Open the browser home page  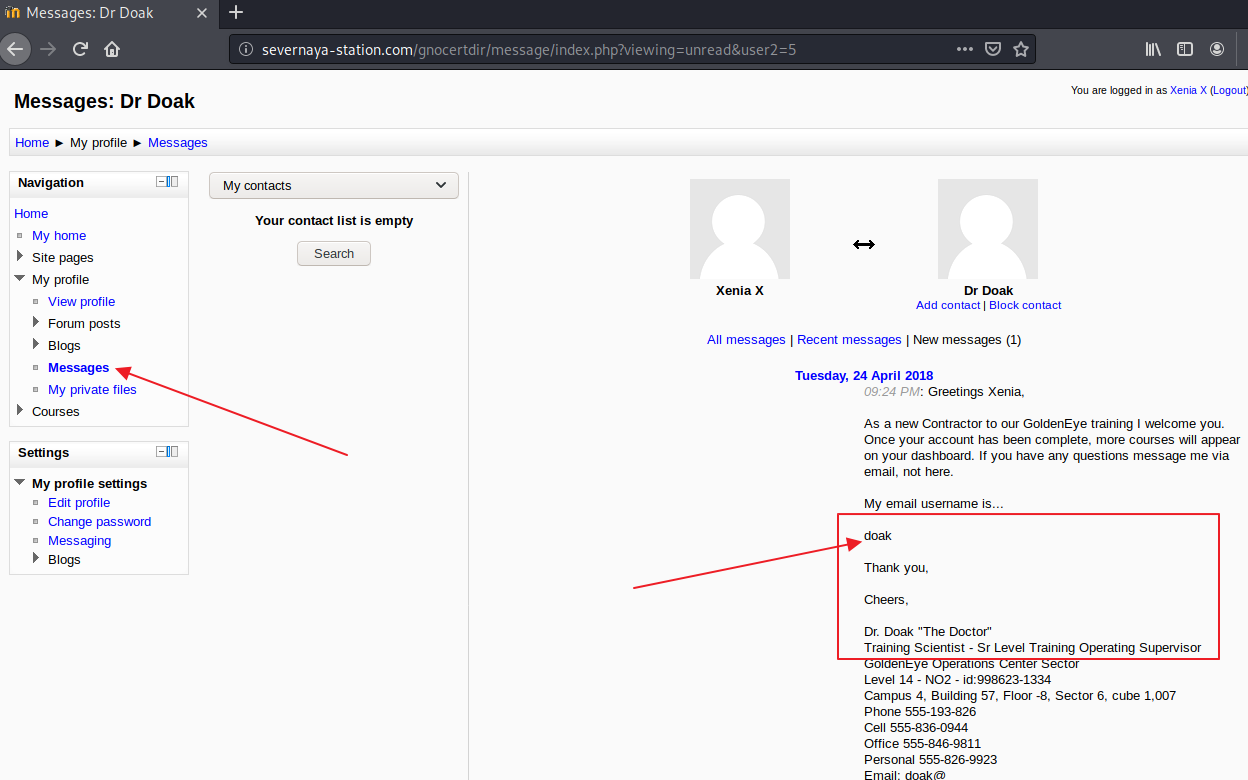[x=112, y=48]
